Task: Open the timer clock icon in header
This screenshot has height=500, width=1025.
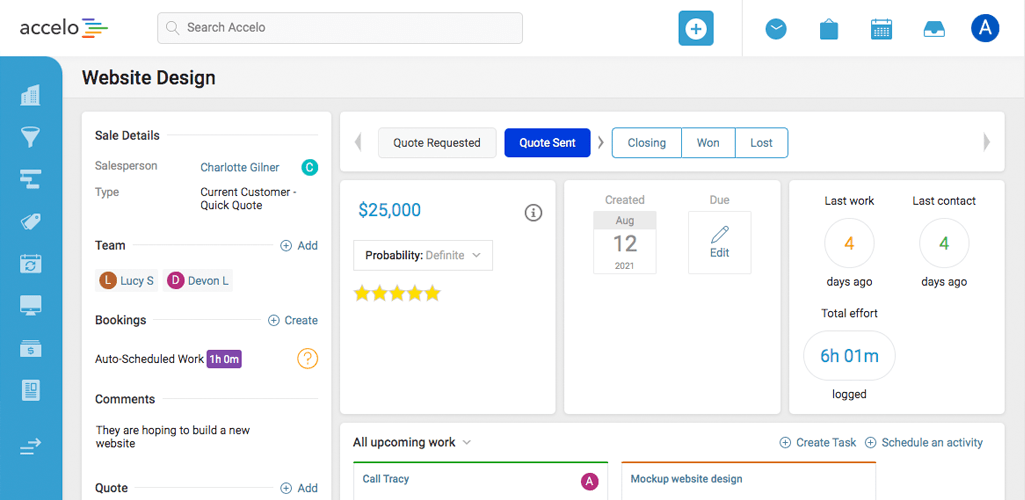Action: tap(776, 29)
